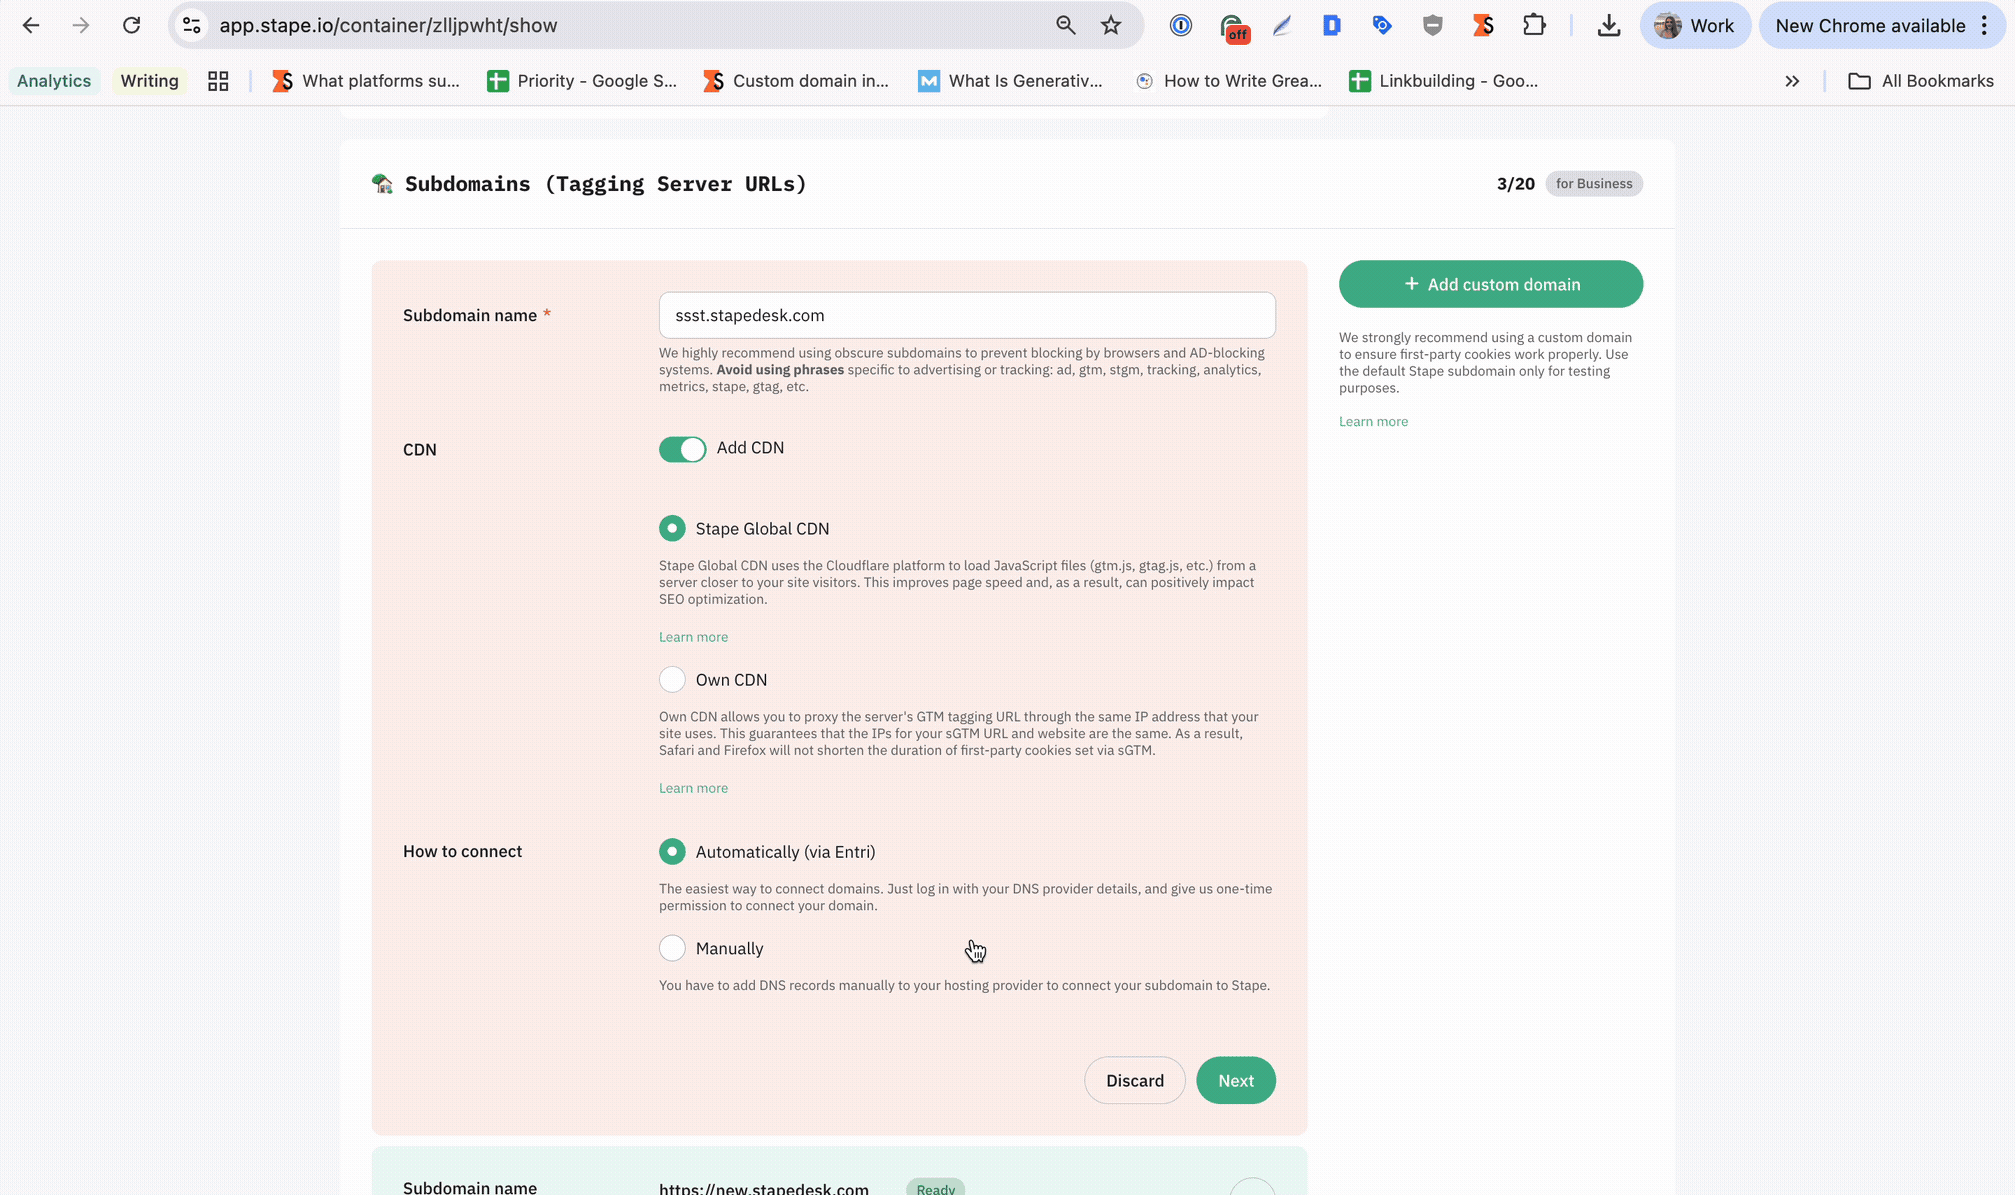
Task: Click the Ready status badge
Action: 935,1187
